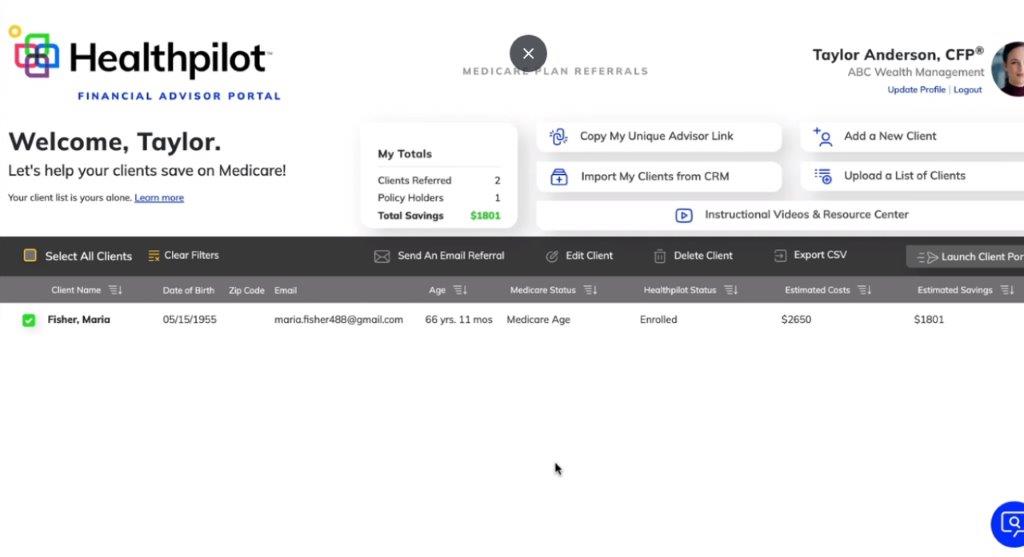Click the trash Delete Client icon
1024x557 pixels.
[x=660, y=257]
